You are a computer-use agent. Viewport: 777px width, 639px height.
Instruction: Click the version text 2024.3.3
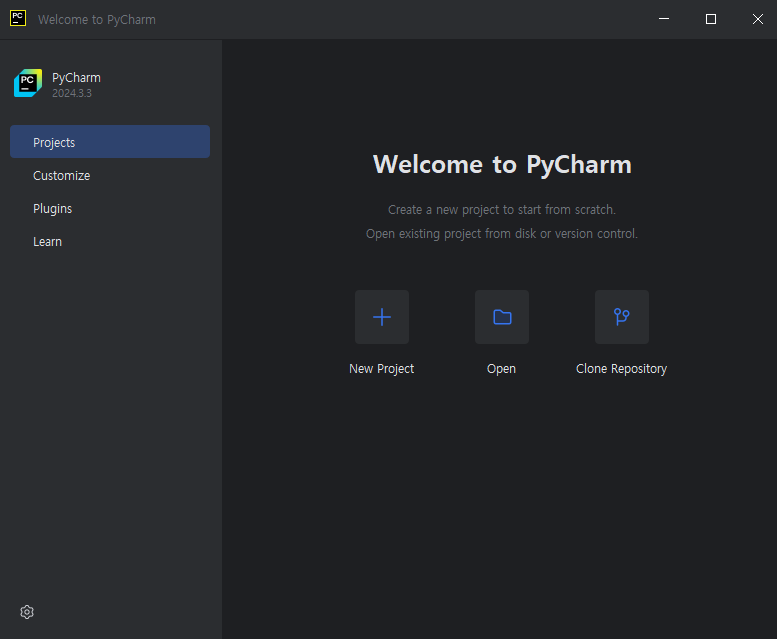pos(72,93)
